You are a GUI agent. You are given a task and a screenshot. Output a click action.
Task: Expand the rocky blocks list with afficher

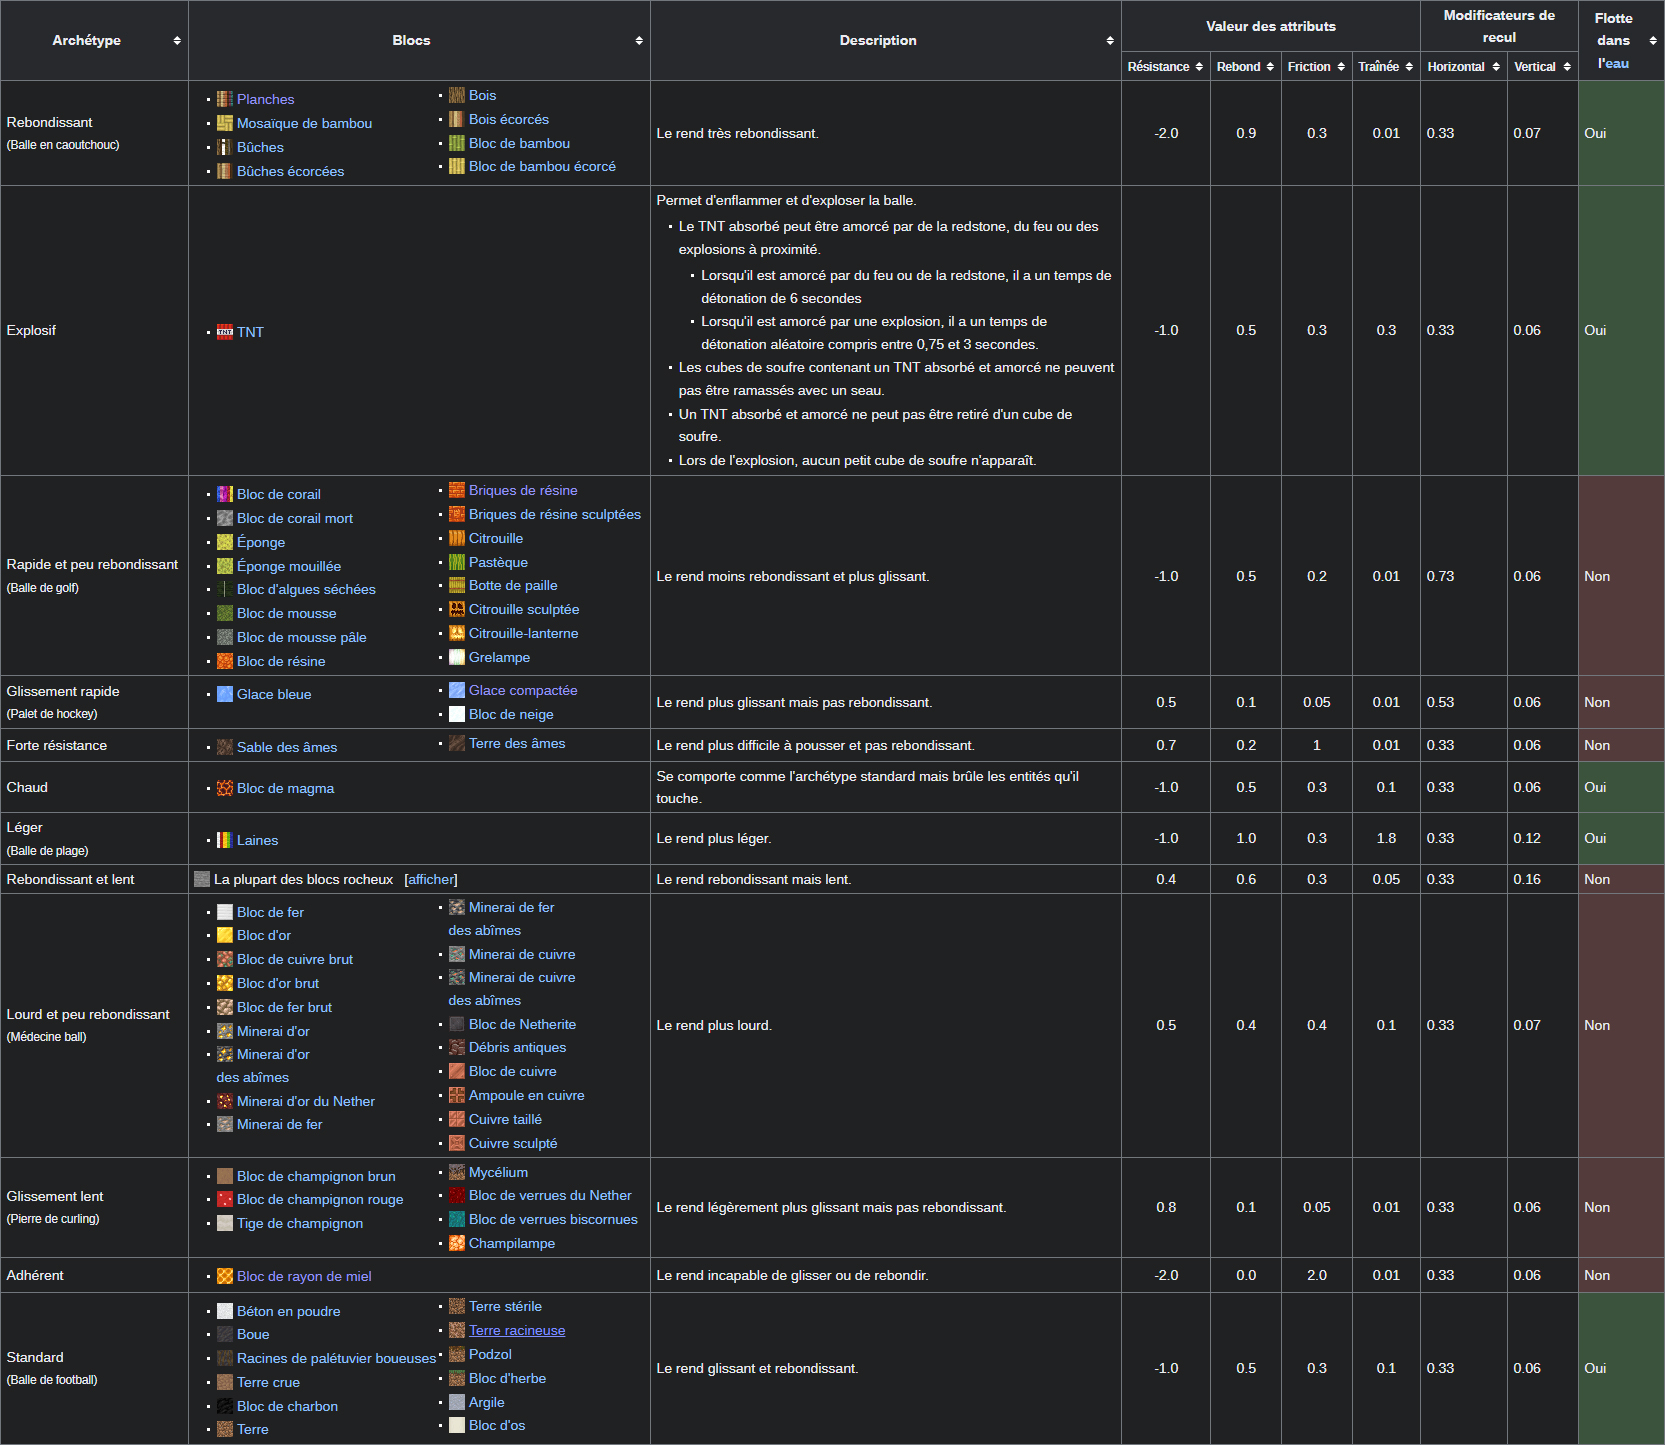coord(431,879)
